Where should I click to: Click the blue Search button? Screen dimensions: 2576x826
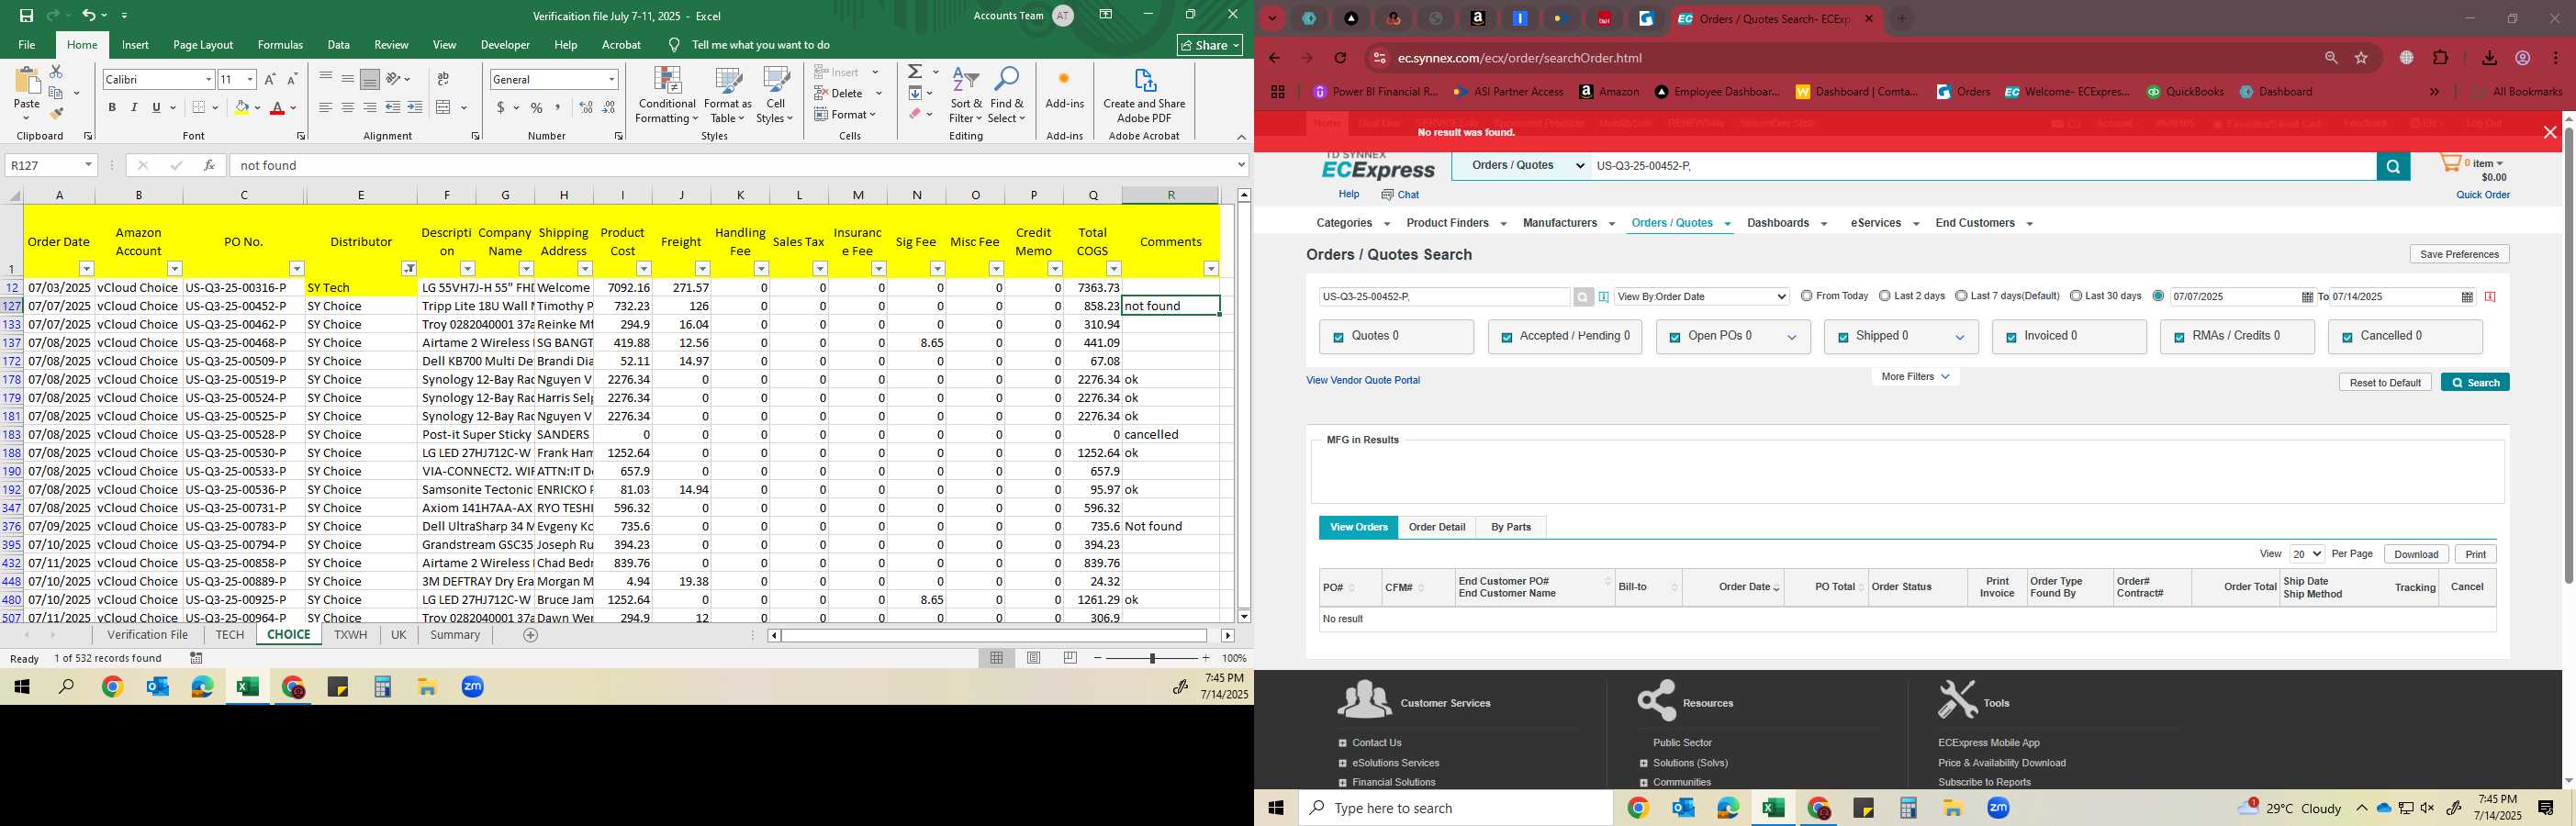(2475, 382)
